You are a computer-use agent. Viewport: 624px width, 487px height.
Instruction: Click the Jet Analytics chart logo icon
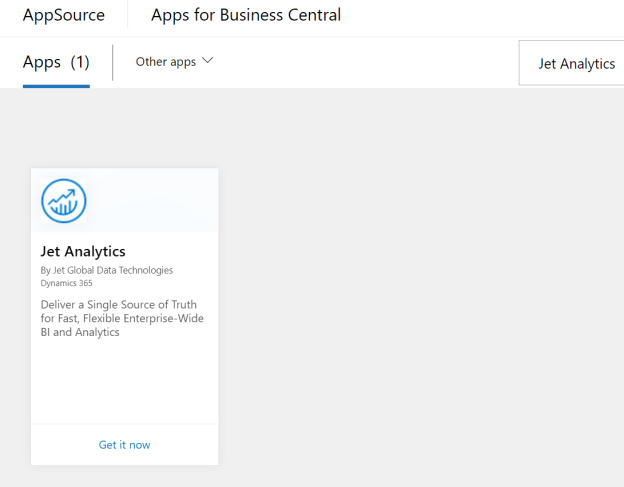pyautogui.click(x=64, y=201)
